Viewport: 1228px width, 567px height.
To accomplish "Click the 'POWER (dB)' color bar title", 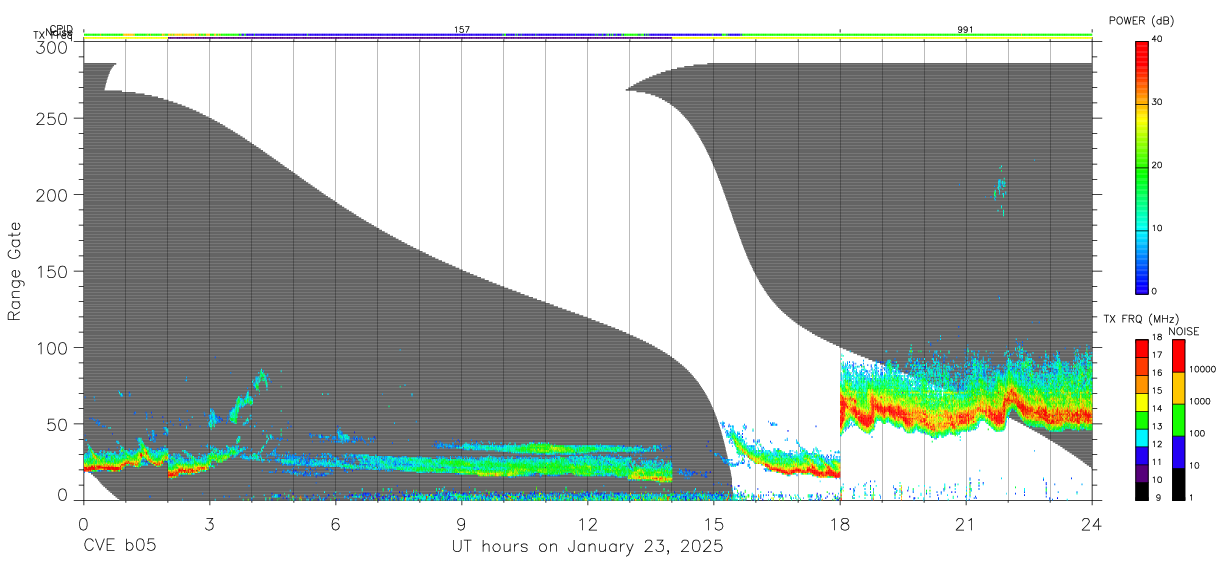I will (x=1139, y=21).
